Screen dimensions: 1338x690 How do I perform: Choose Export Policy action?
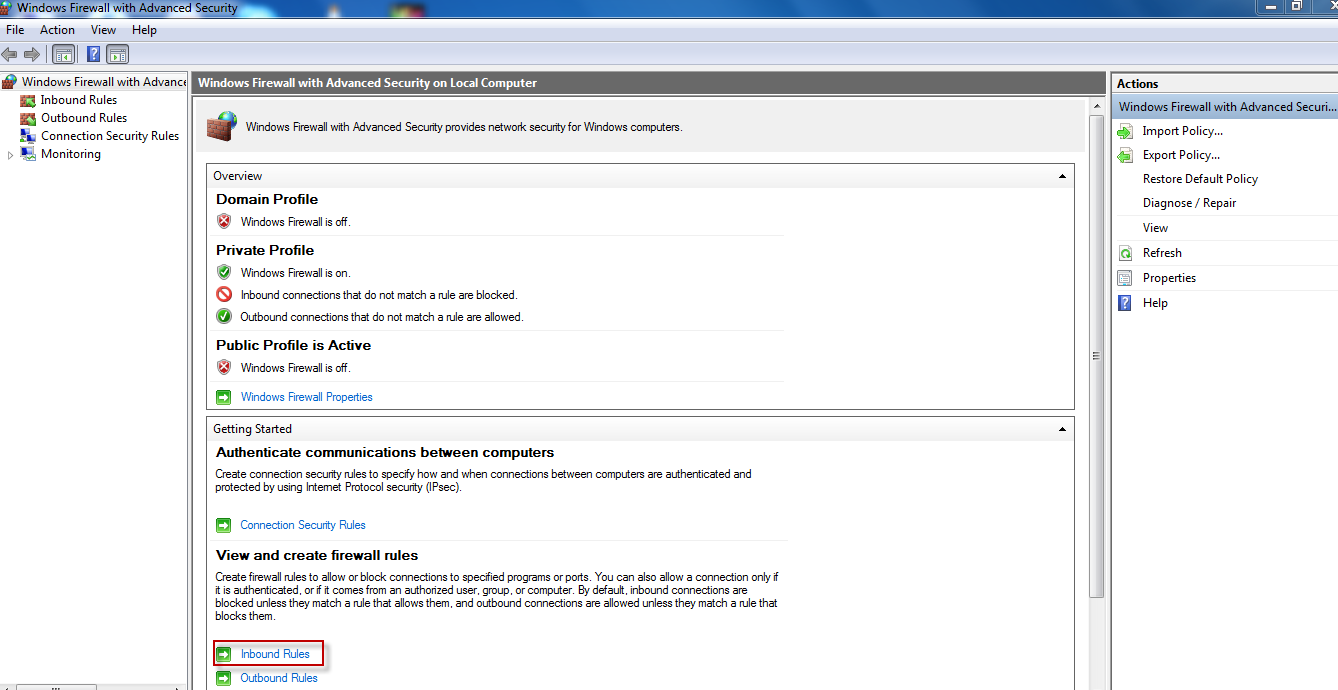[x=1181, y=155]
